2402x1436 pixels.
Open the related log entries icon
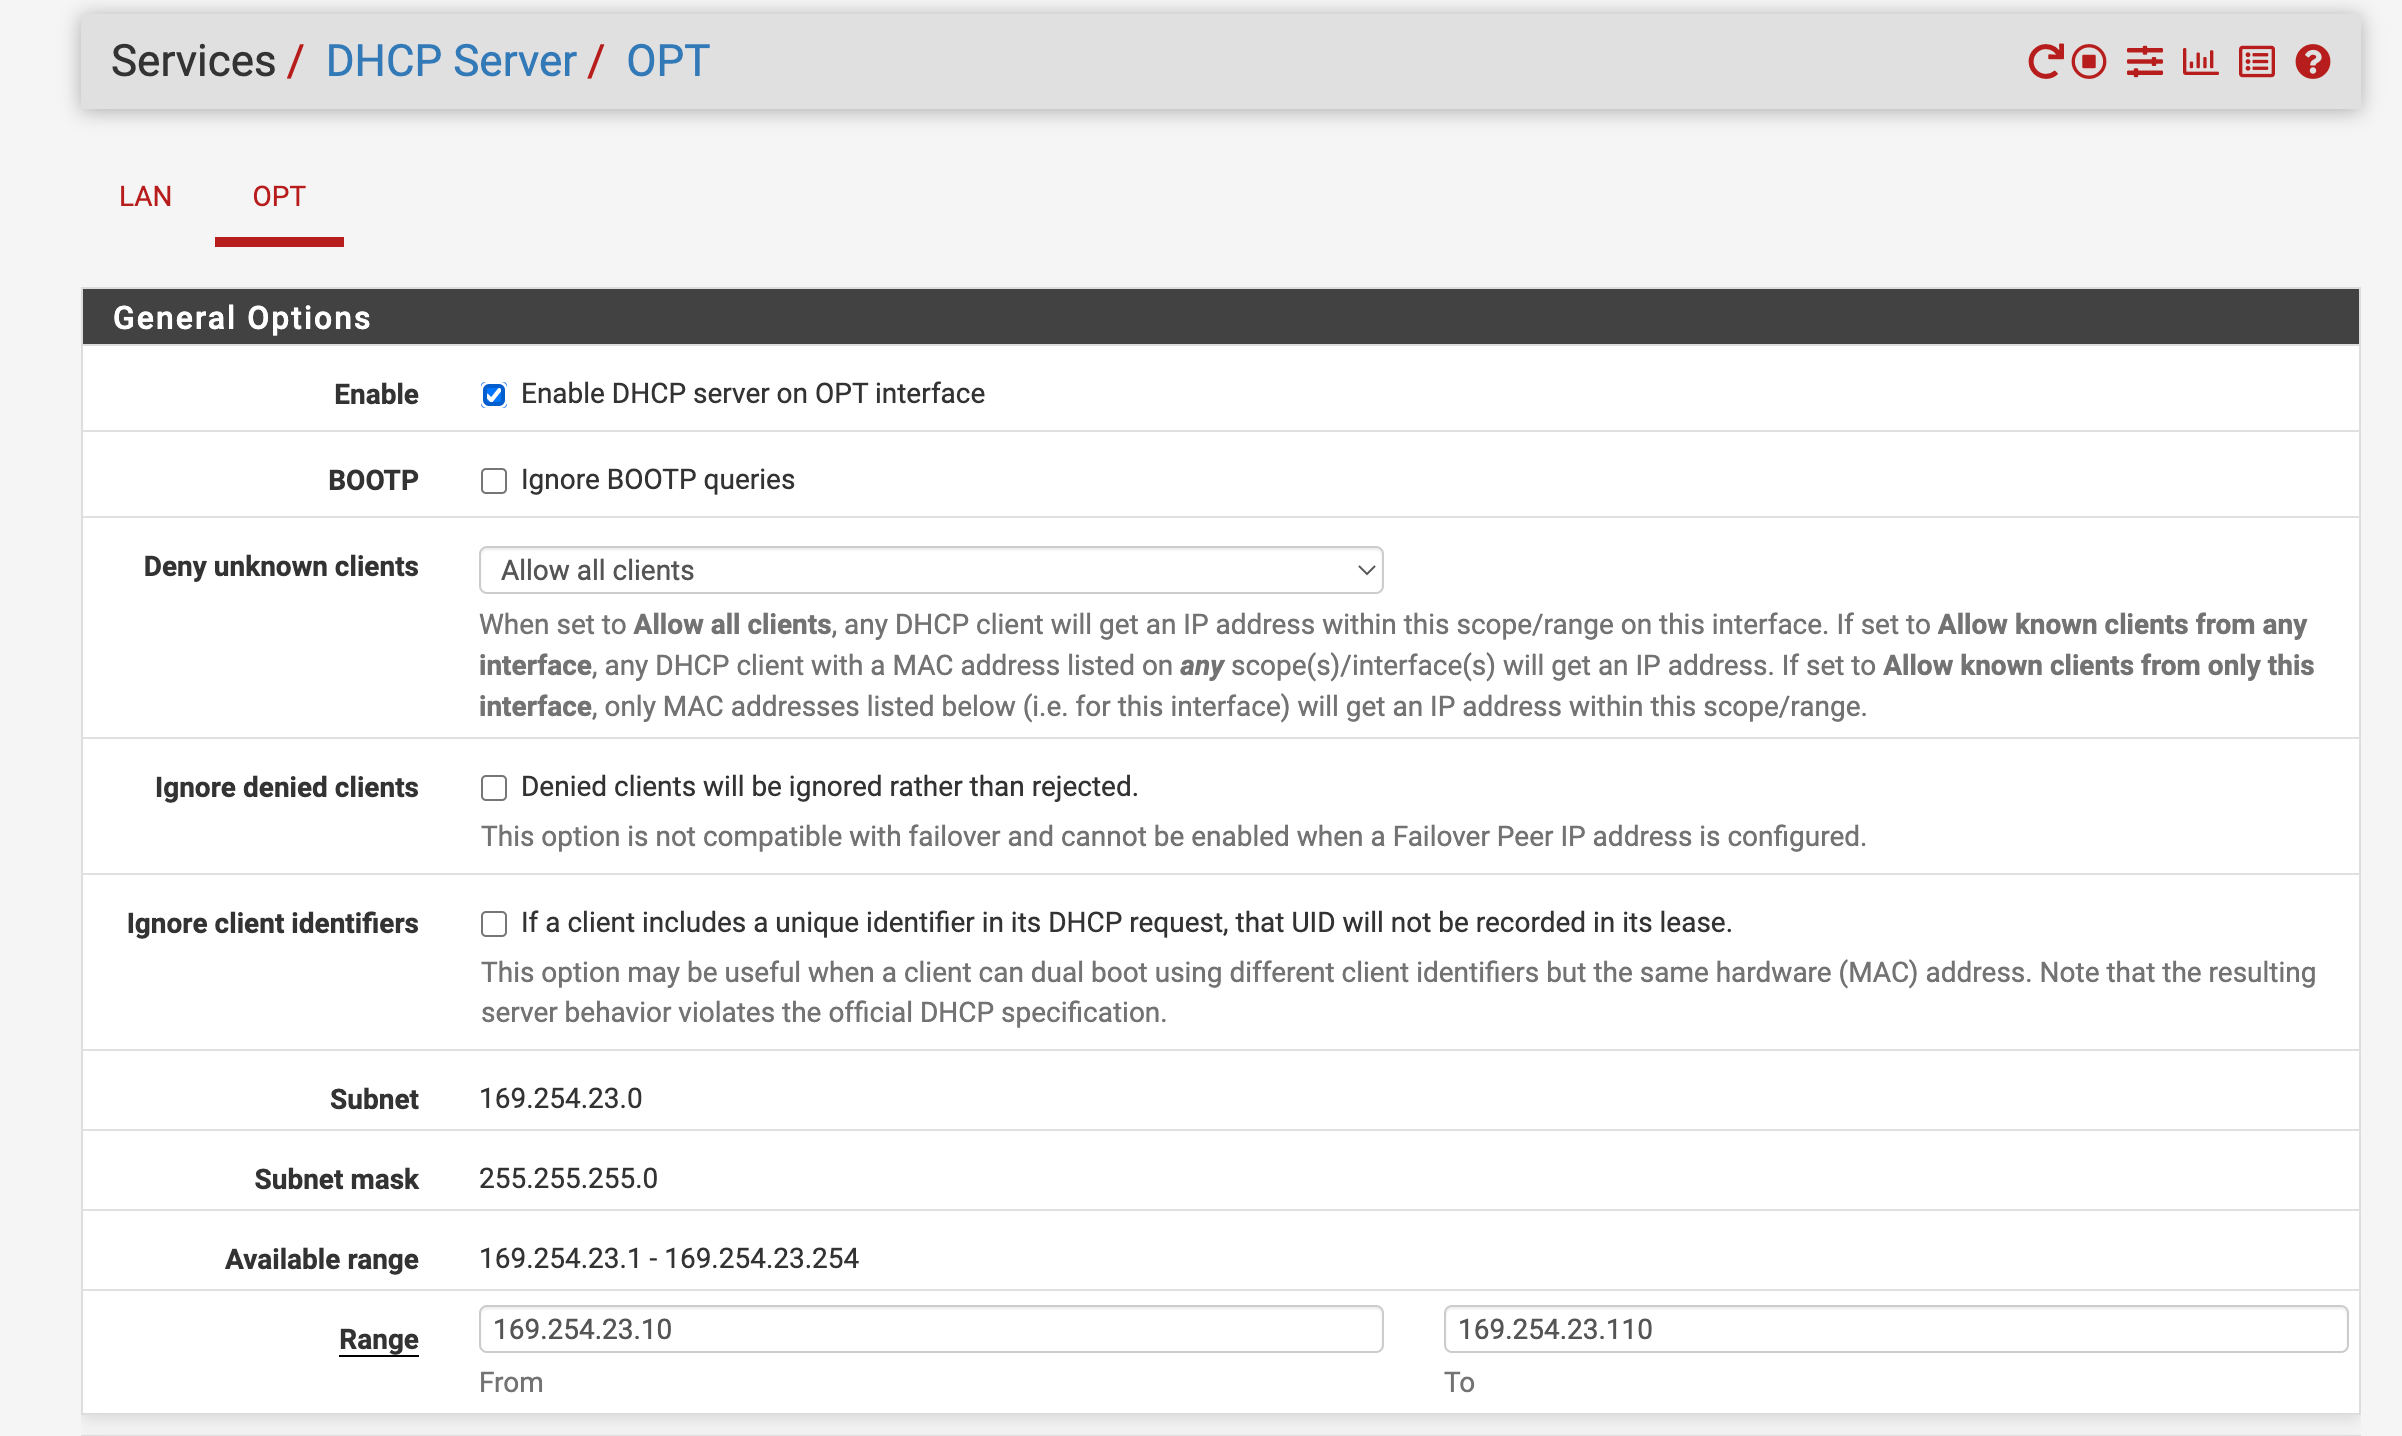click(2257, 62)
